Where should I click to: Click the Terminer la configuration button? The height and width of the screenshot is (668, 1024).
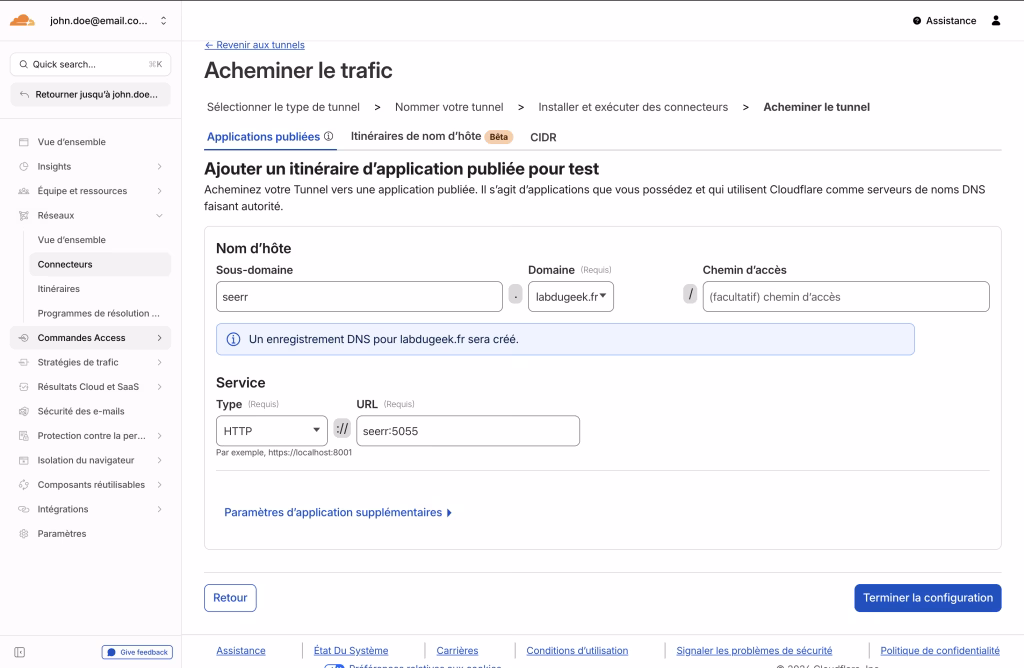pos(927,597)
